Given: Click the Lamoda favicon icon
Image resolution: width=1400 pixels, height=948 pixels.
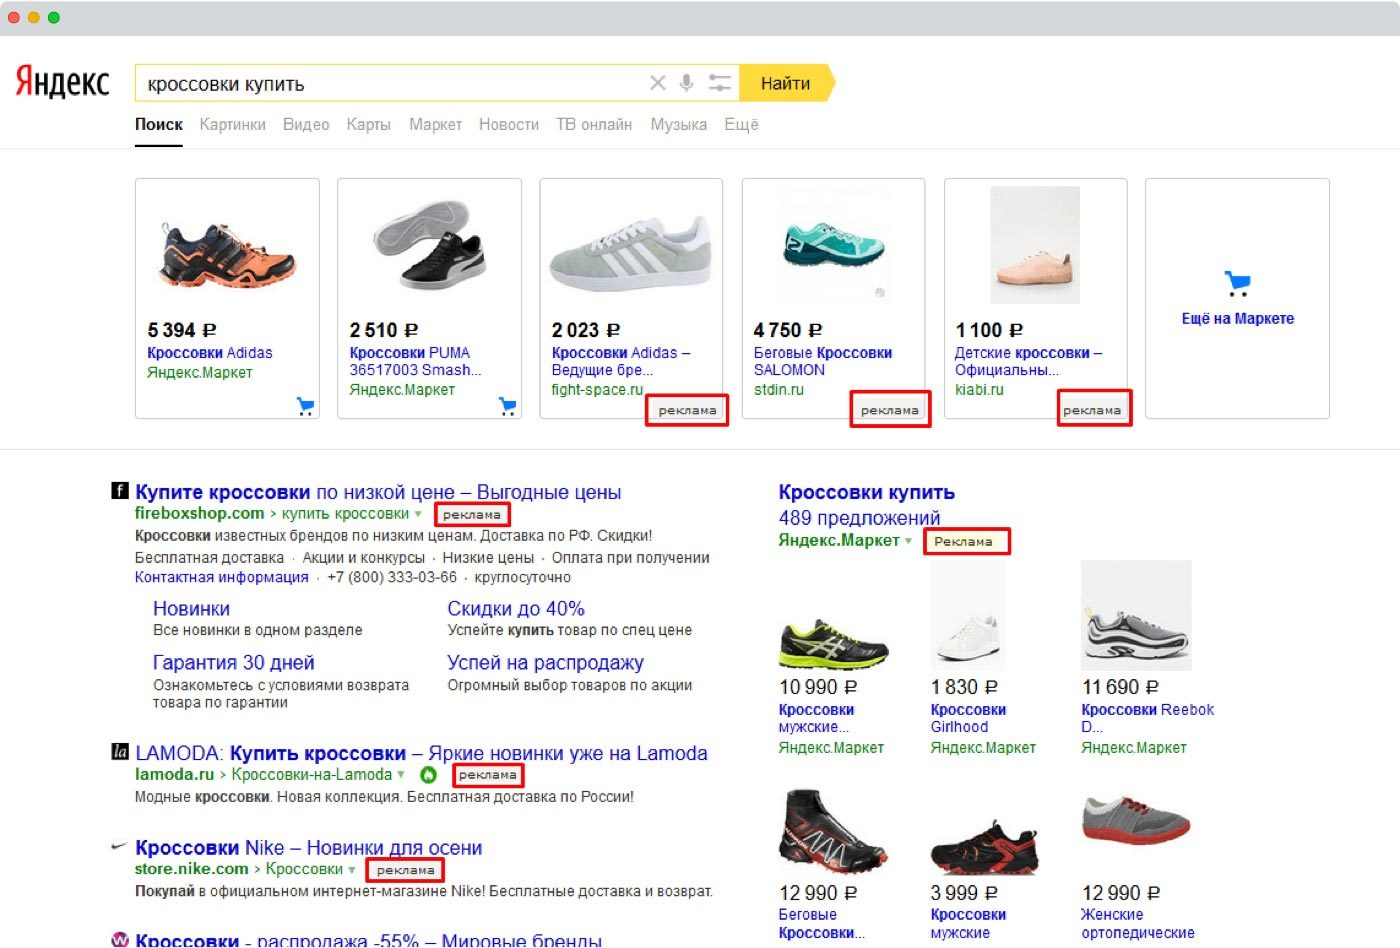Looking at the screenshot, I should click(x=120, y=752).
